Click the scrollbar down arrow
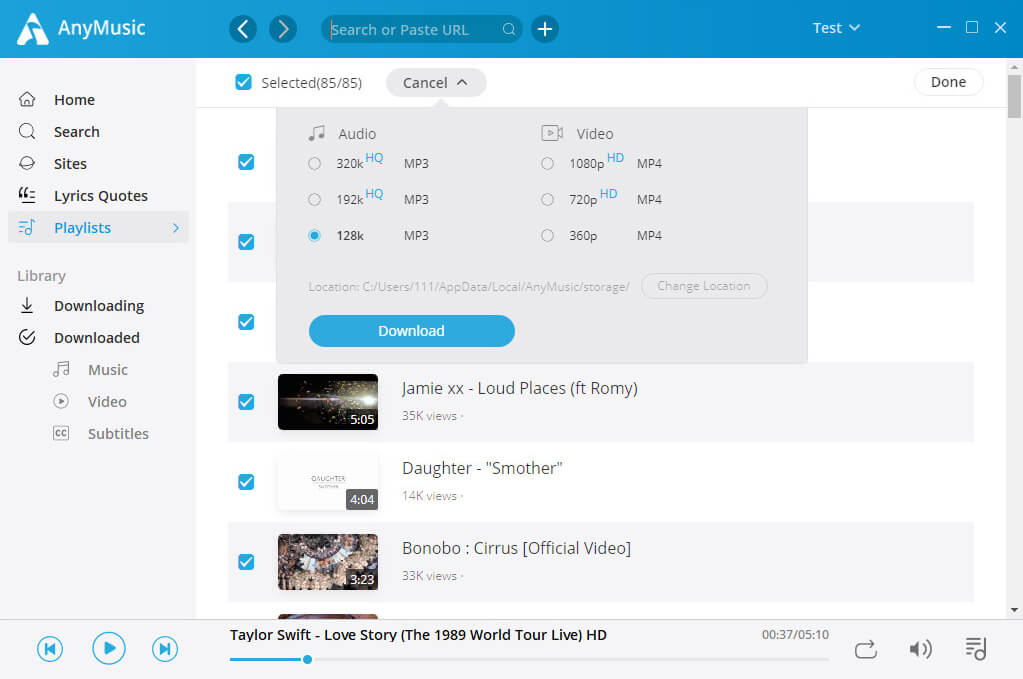The image size is (1023, 679). point(1014,611)
